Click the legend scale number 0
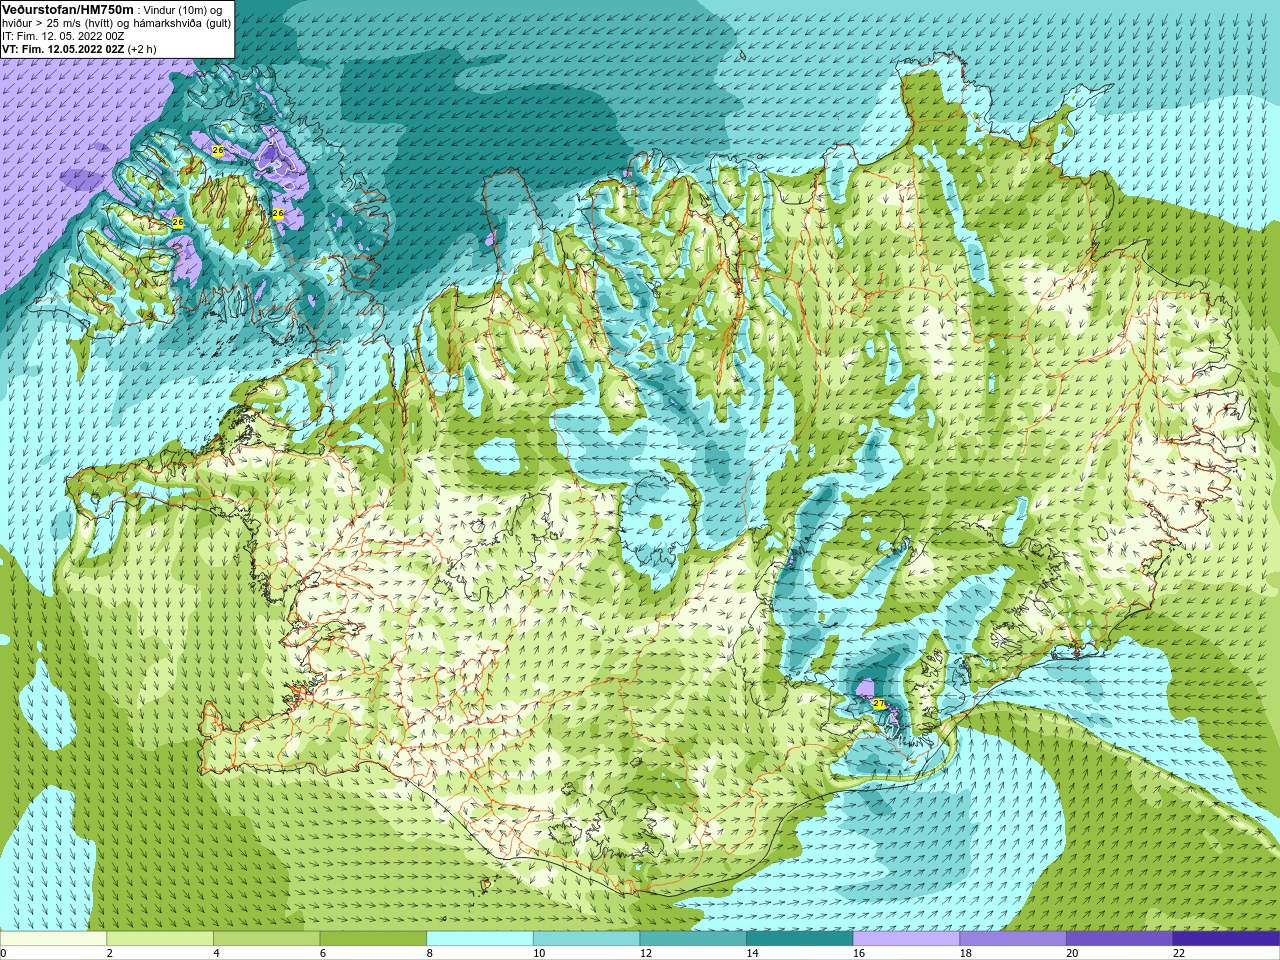 (3, 953)
